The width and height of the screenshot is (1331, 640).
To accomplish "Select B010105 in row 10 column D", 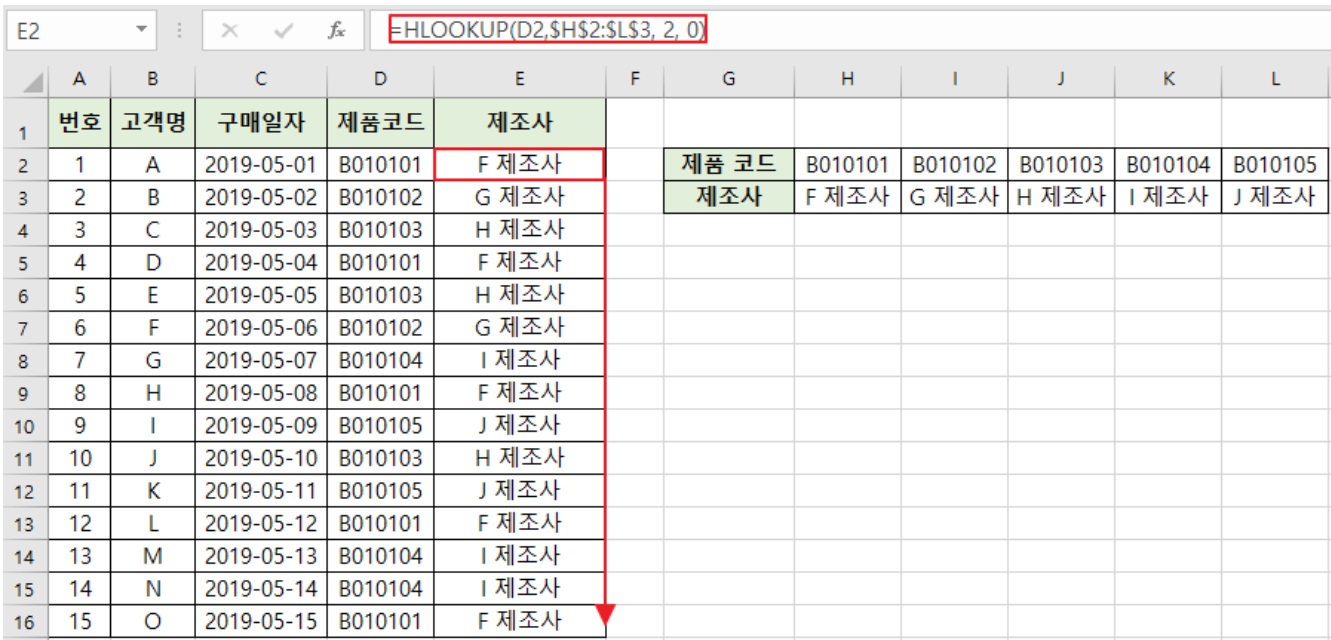I will 380,425.
